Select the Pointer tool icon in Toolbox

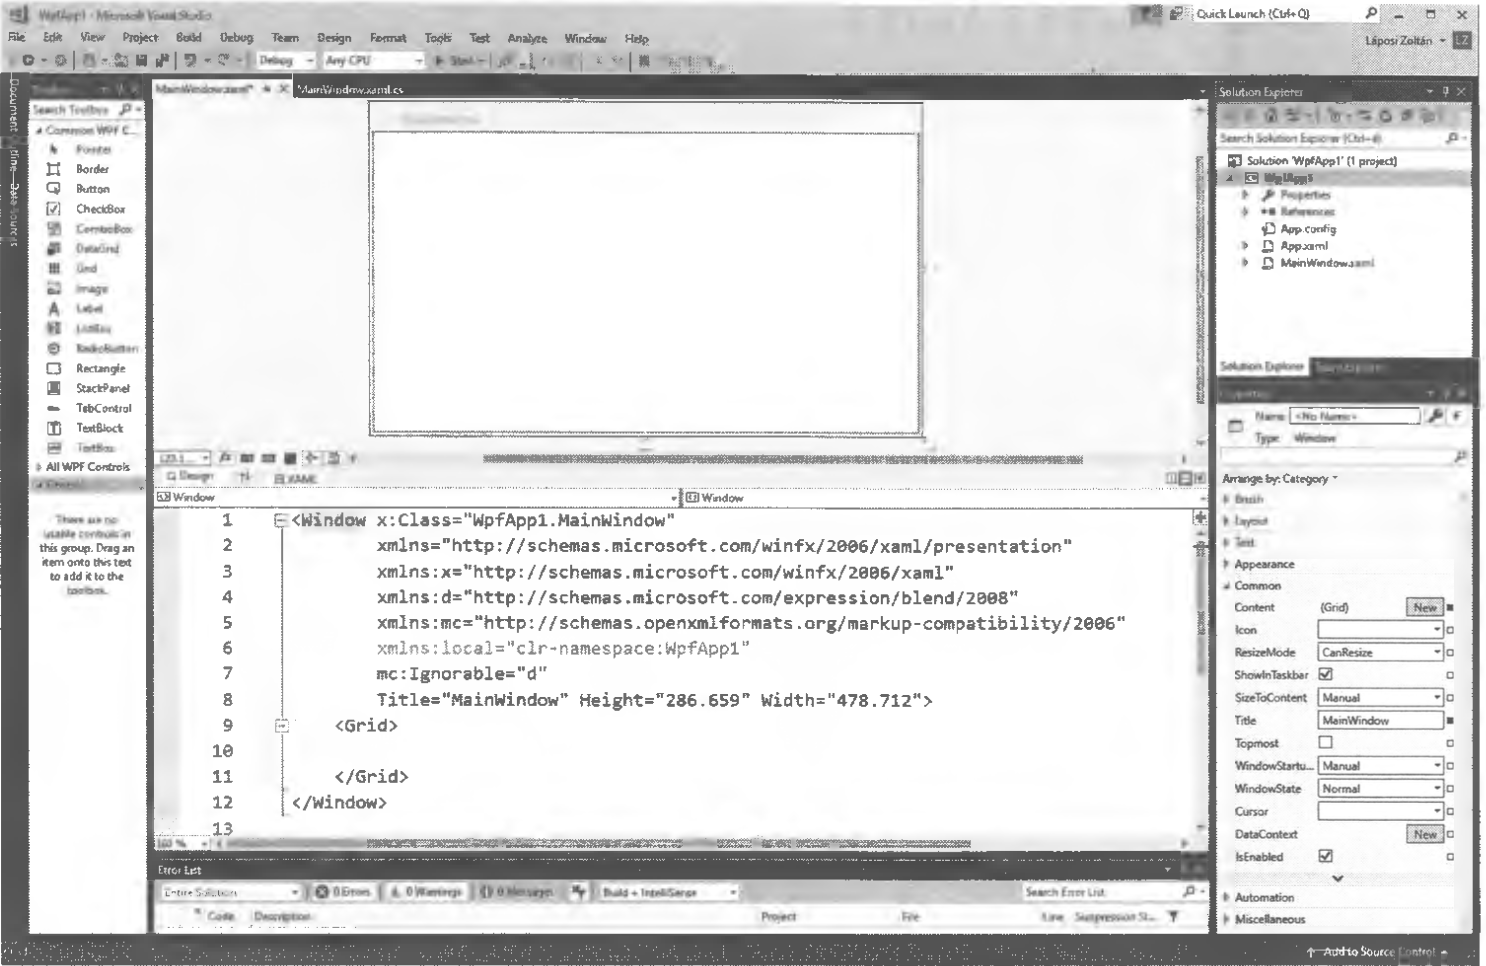[x=54, y=150]
